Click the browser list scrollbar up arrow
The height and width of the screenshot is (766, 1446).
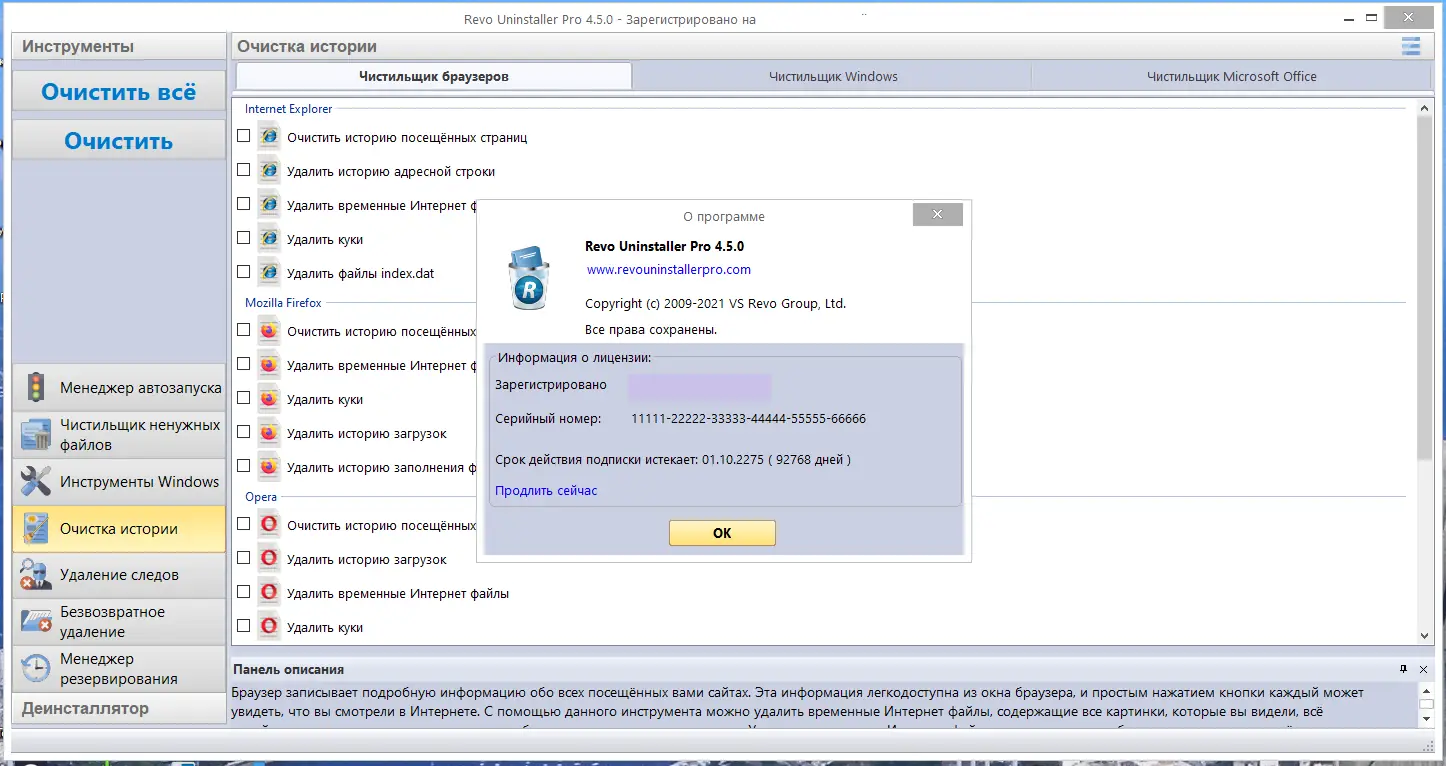(1425, 107)
